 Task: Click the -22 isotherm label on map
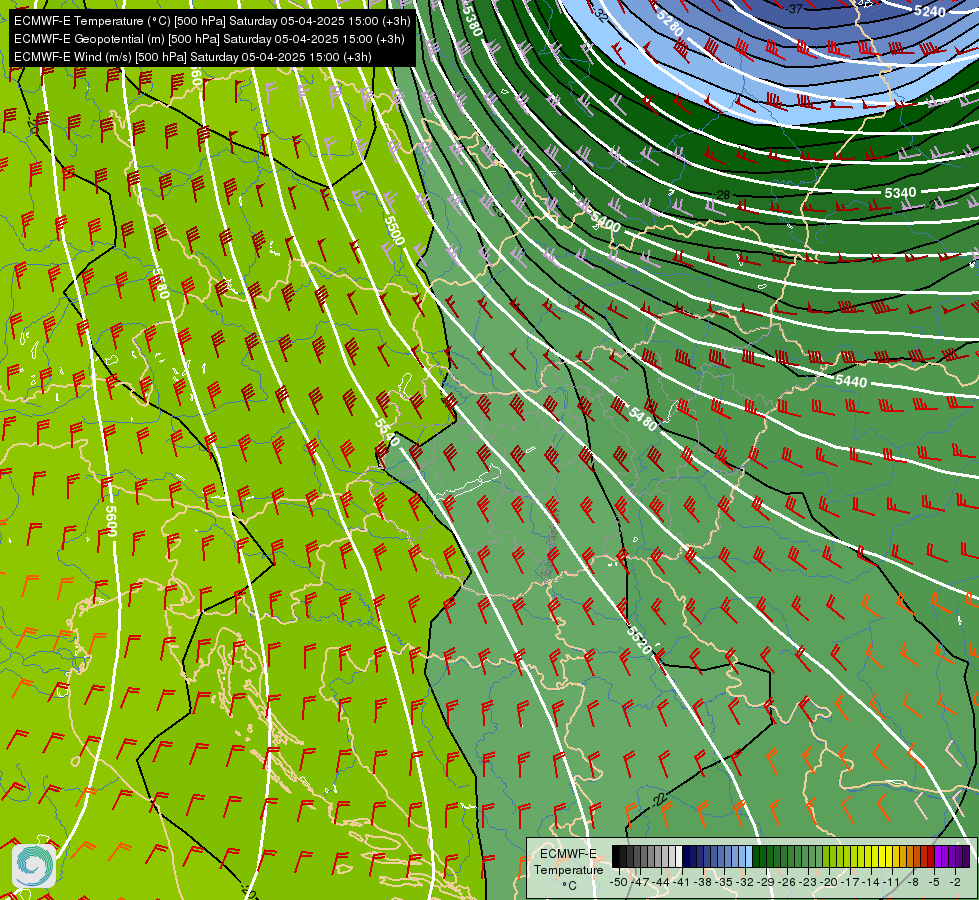coord(659,799)
